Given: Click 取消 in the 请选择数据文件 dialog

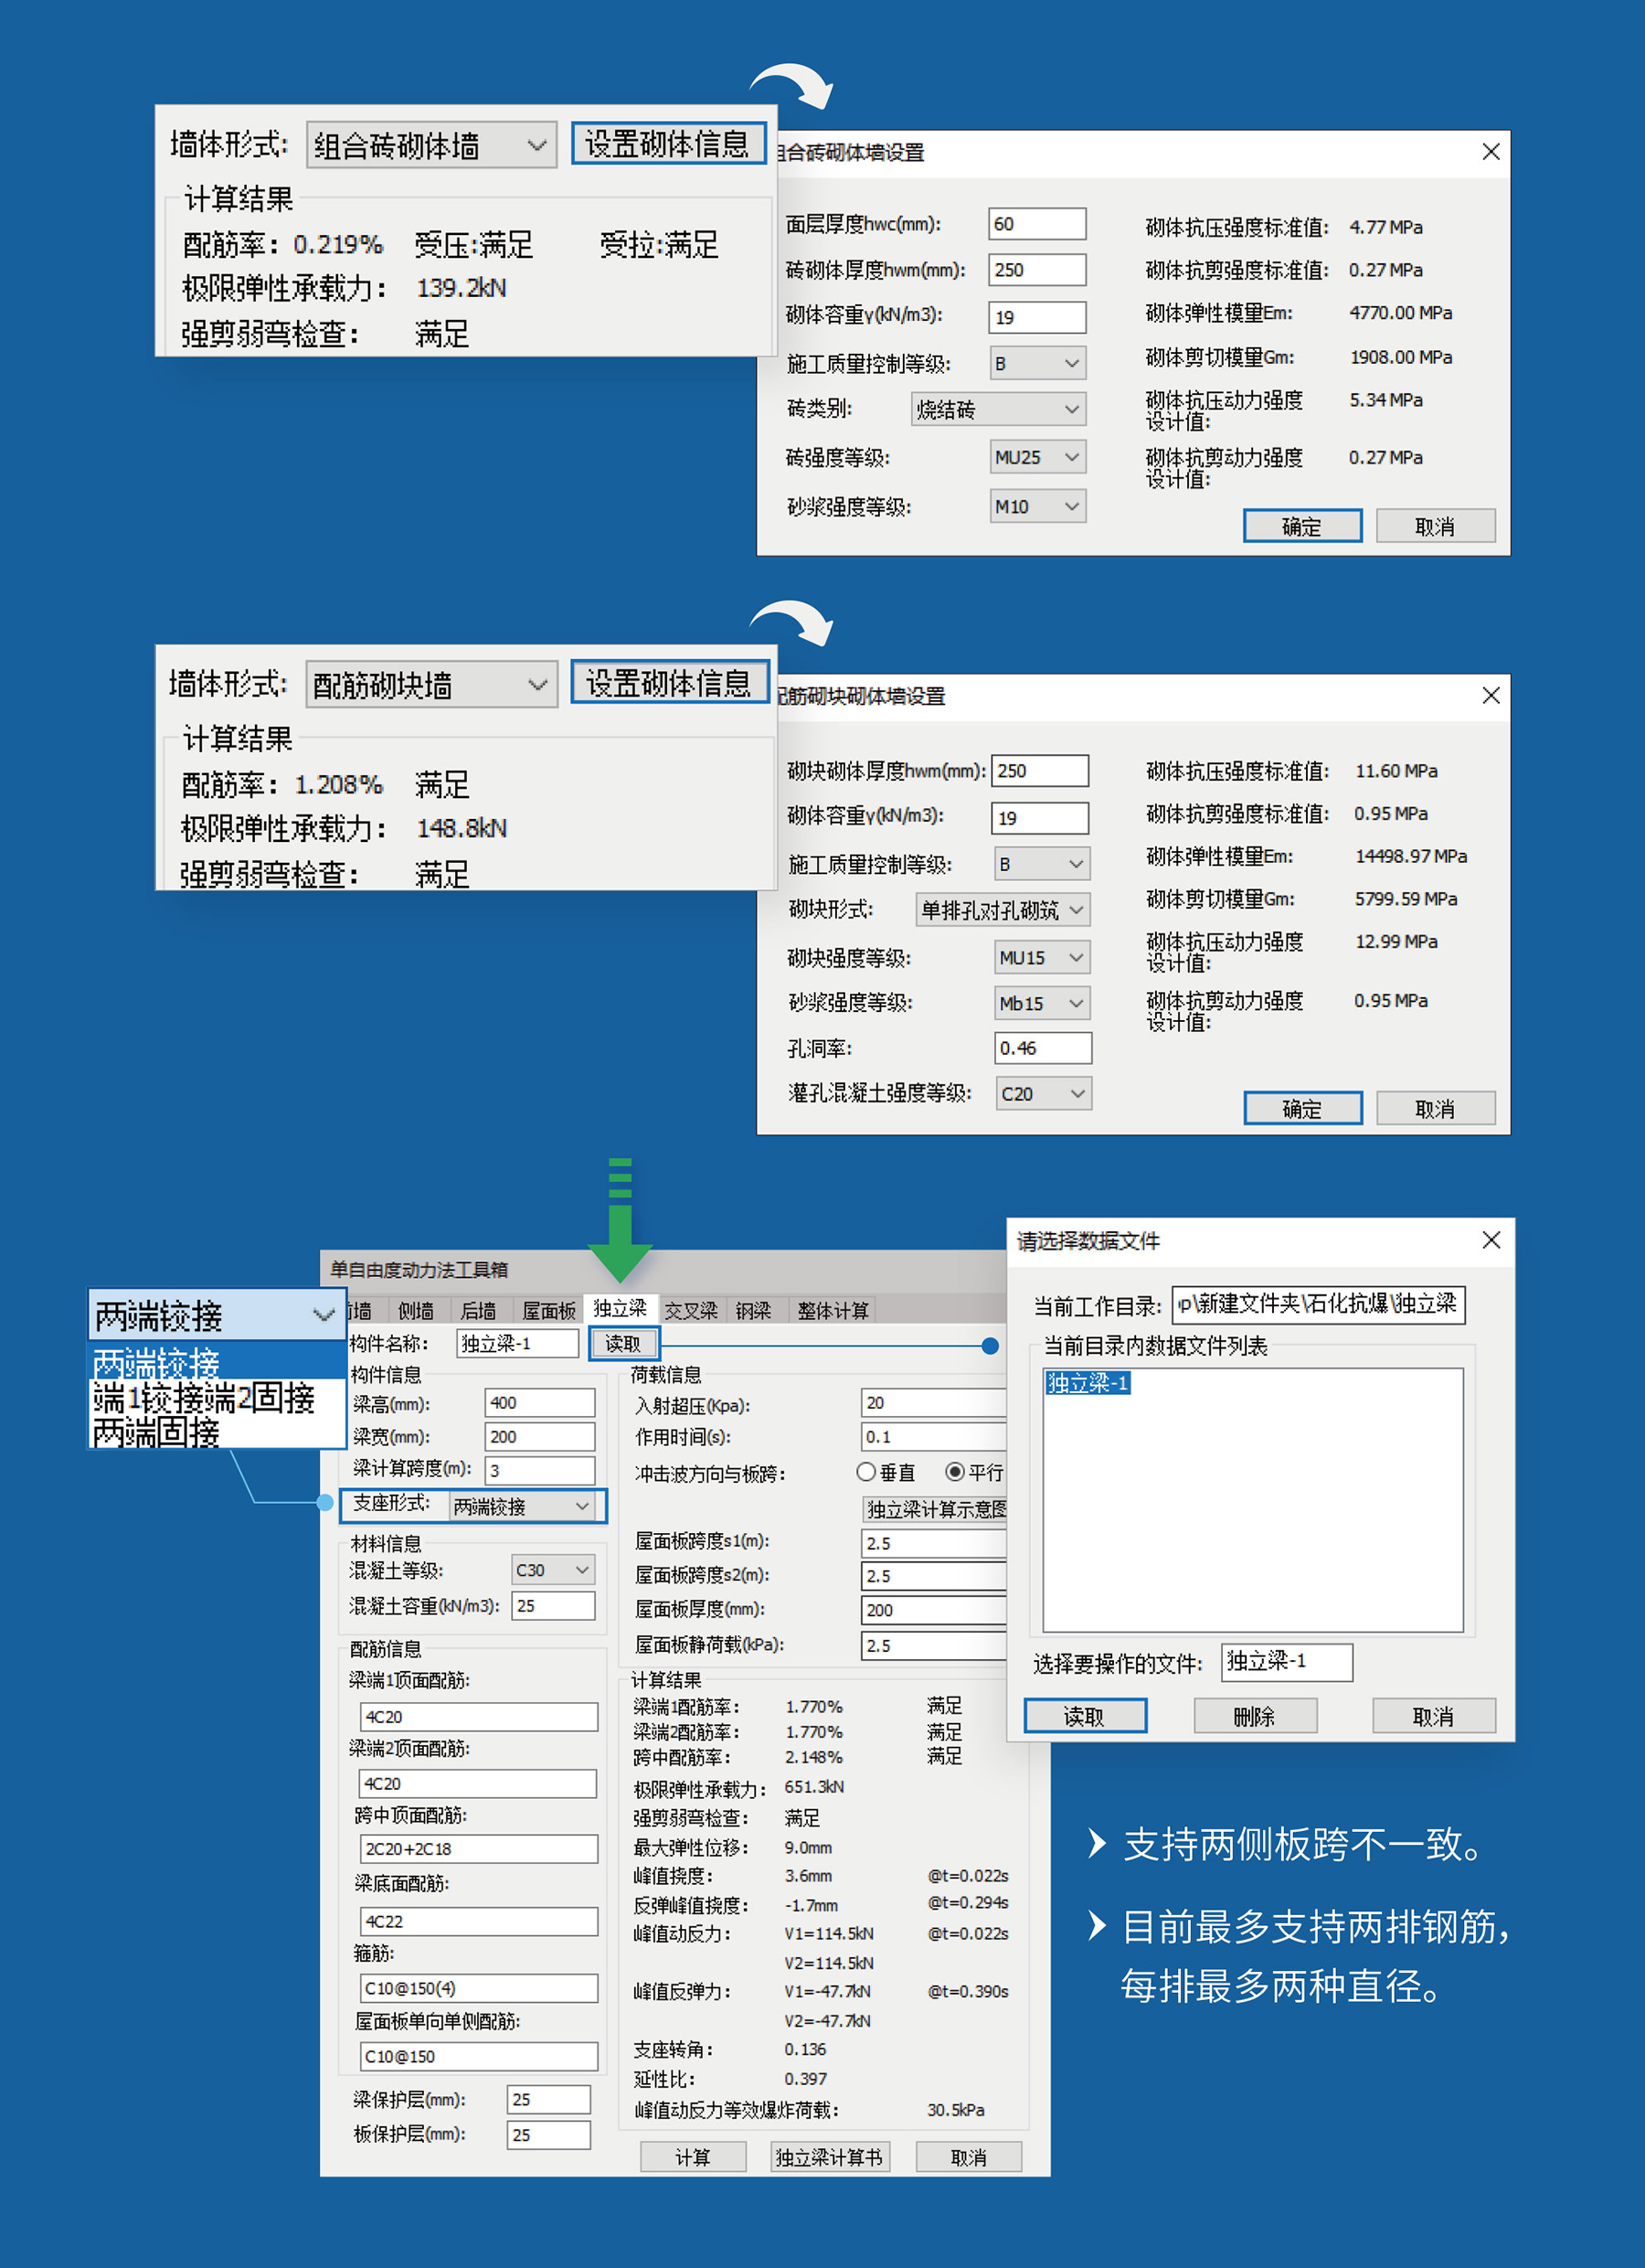Looking at the screenshot, I should (1434, 1716).
